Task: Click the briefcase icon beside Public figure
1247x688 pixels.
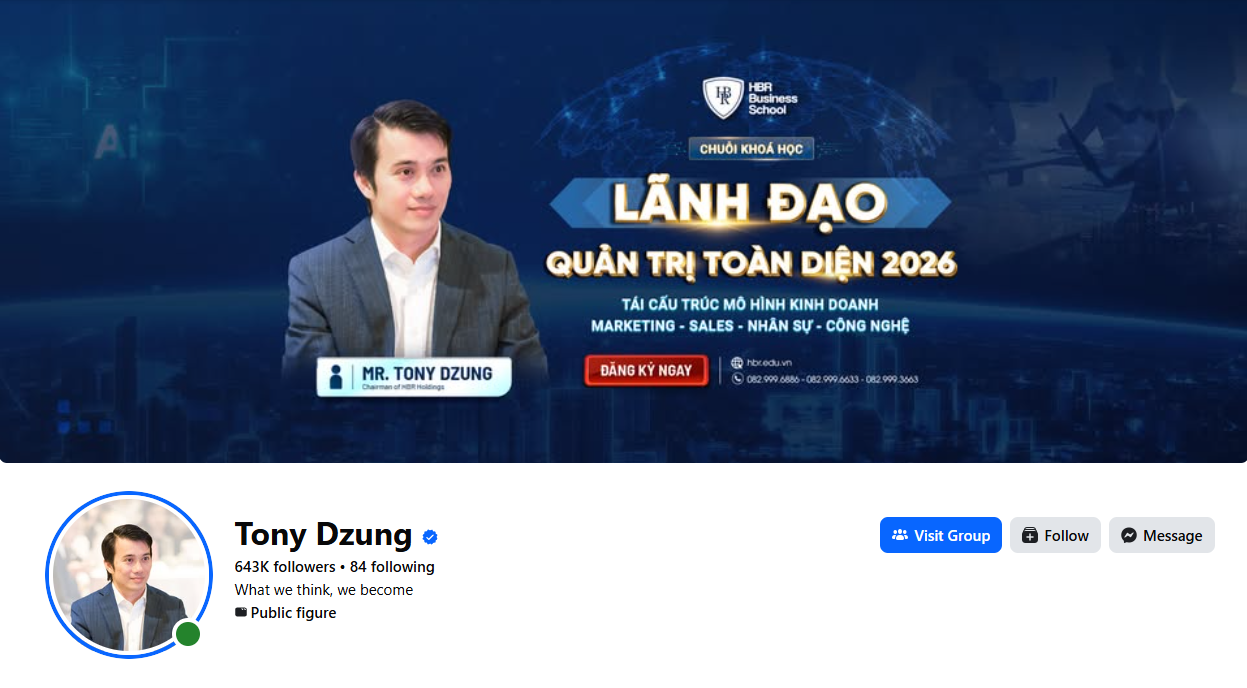Action: [241, 612]
